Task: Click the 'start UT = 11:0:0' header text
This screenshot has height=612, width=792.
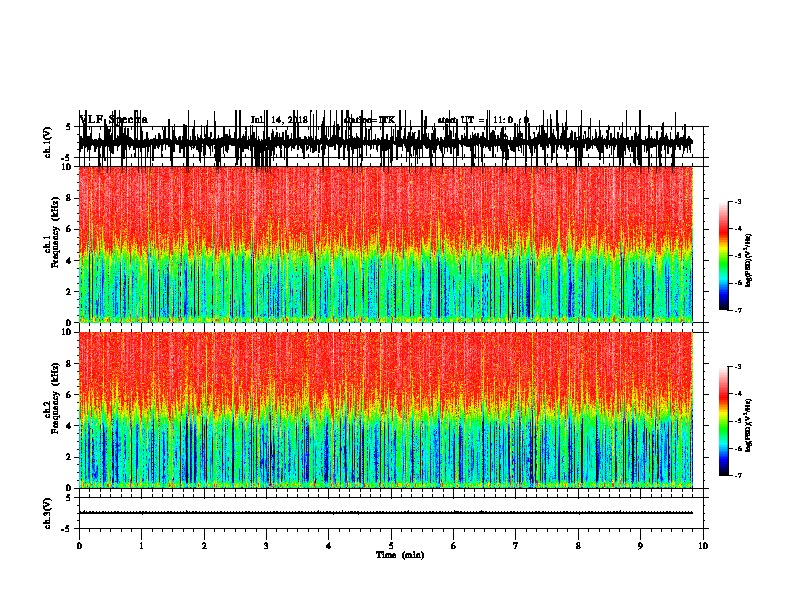Action: 483,120
